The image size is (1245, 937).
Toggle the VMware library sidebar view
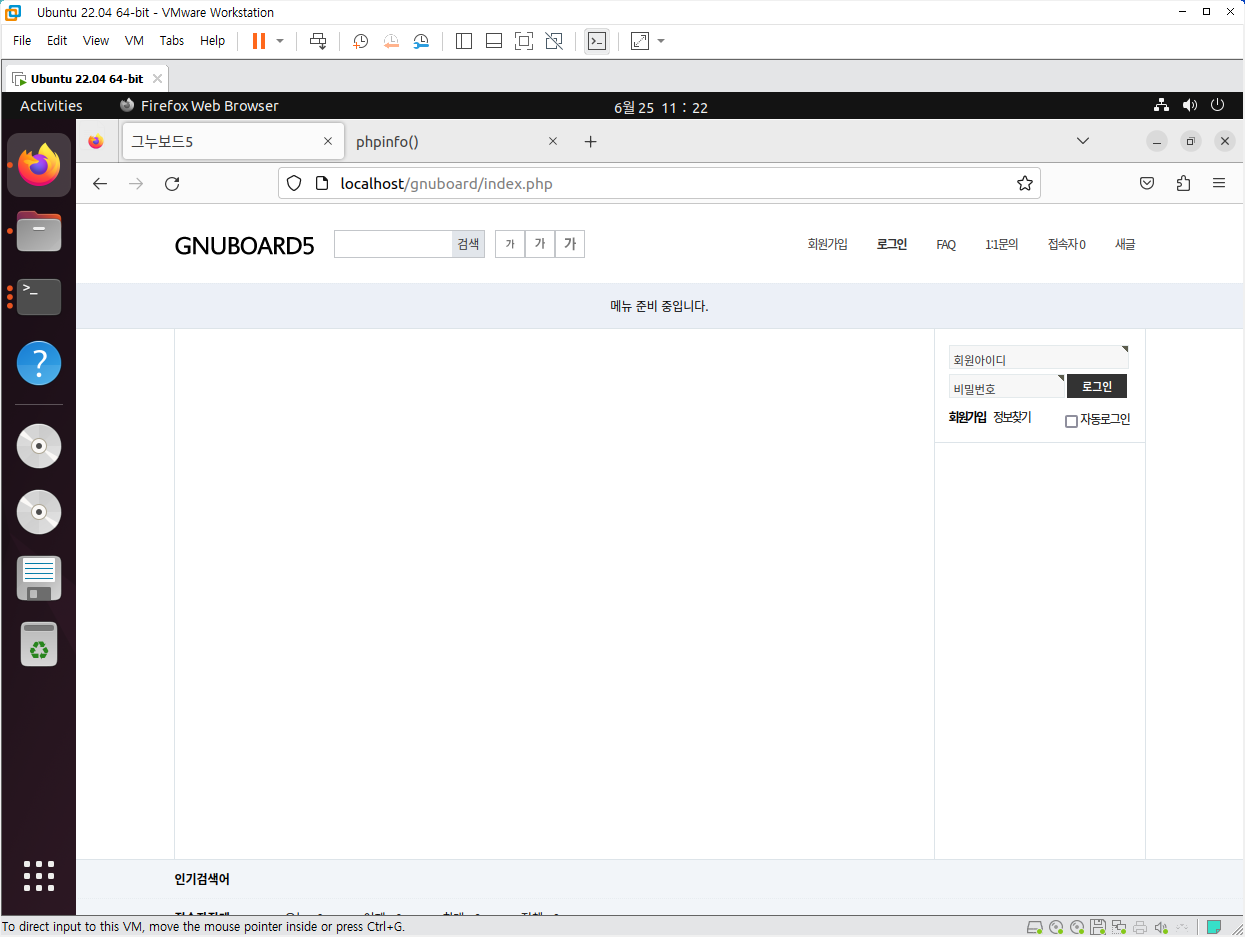click(x=464, y=41)
